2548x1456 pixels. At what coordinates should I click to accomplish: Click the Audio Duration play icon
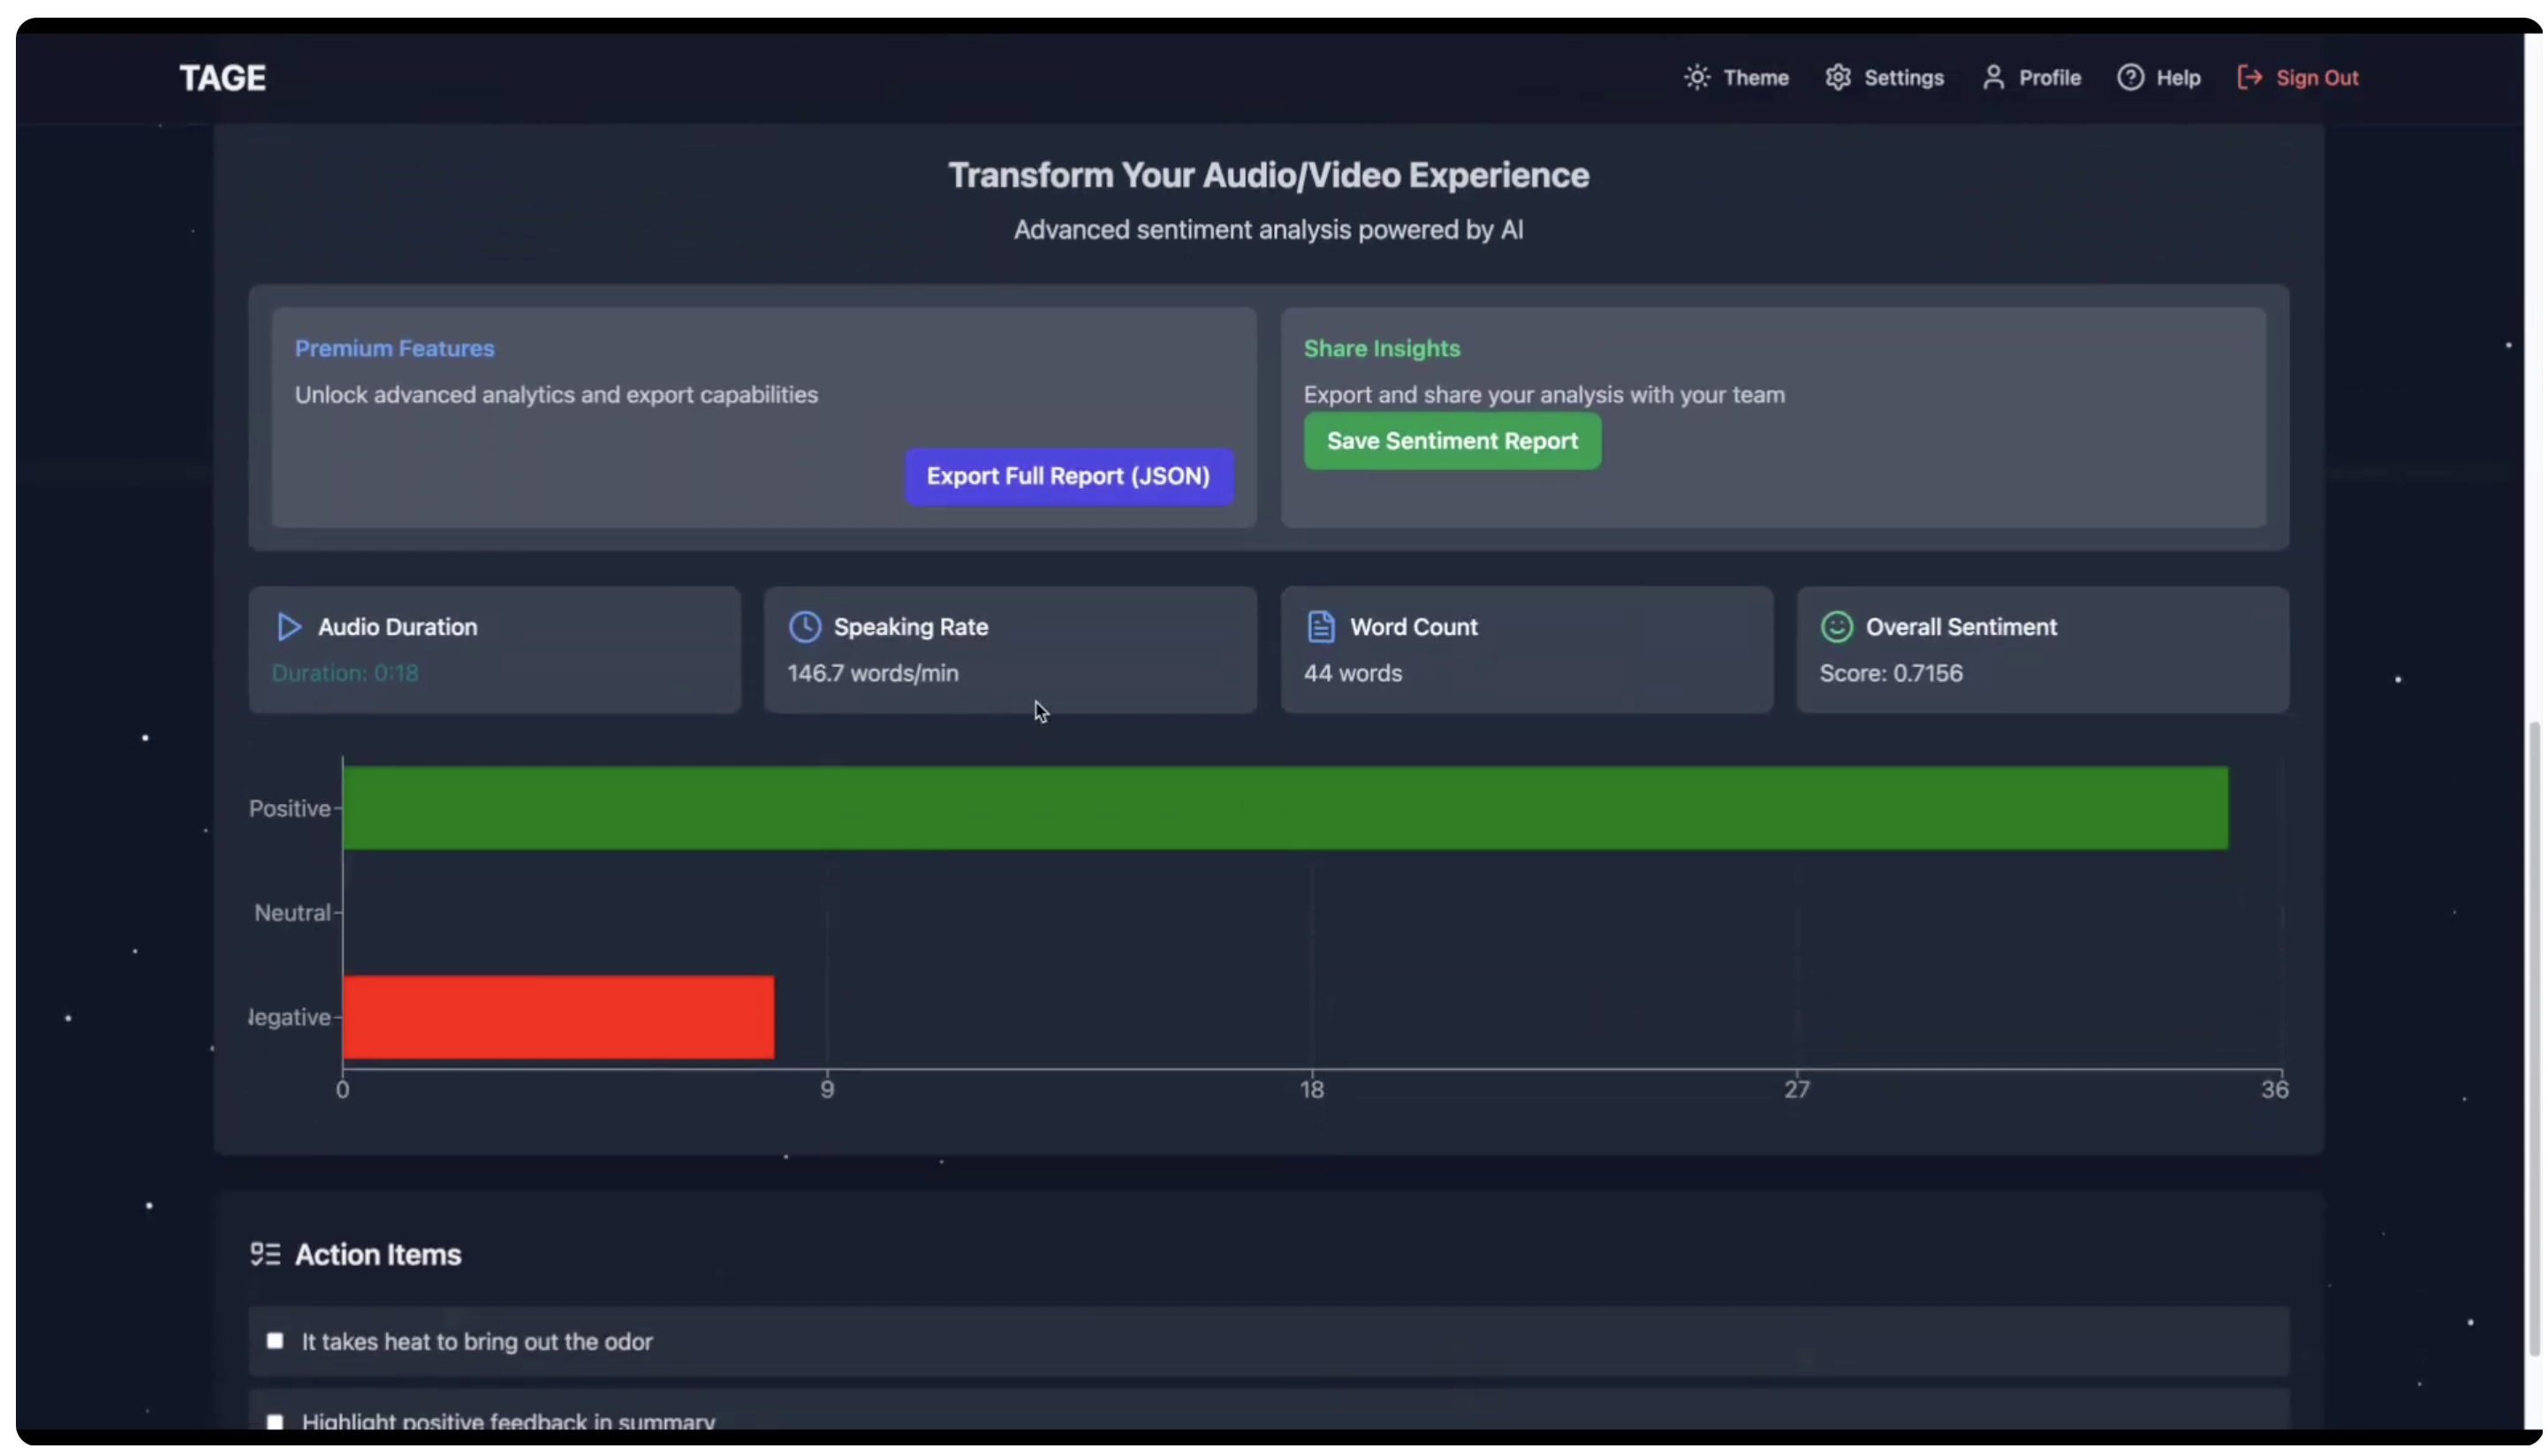(x=289, y=627)
